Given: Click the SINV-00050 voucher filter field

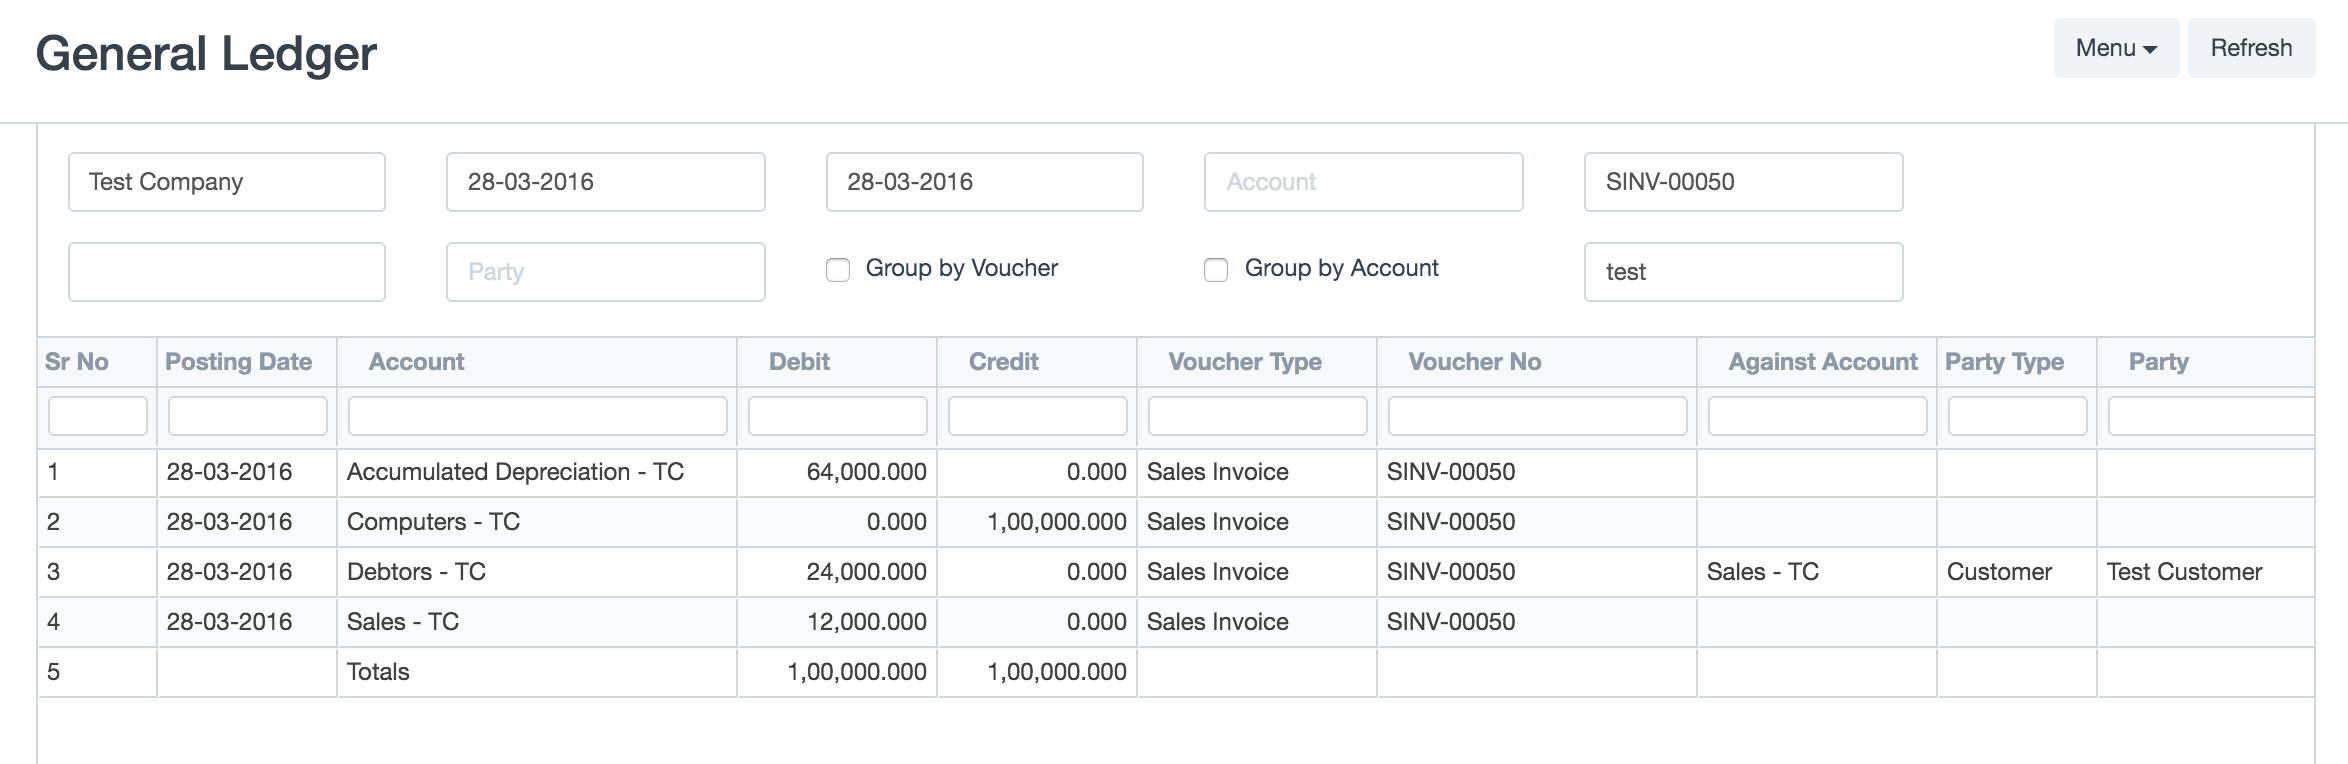Looking at the screenshot, I should tap(1743, 182).
